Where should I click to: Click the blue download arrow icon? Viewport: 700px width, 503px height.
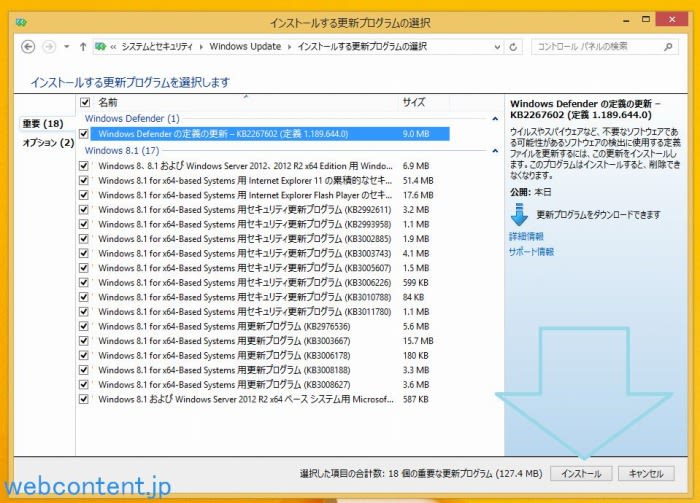[x=519, y=214]
